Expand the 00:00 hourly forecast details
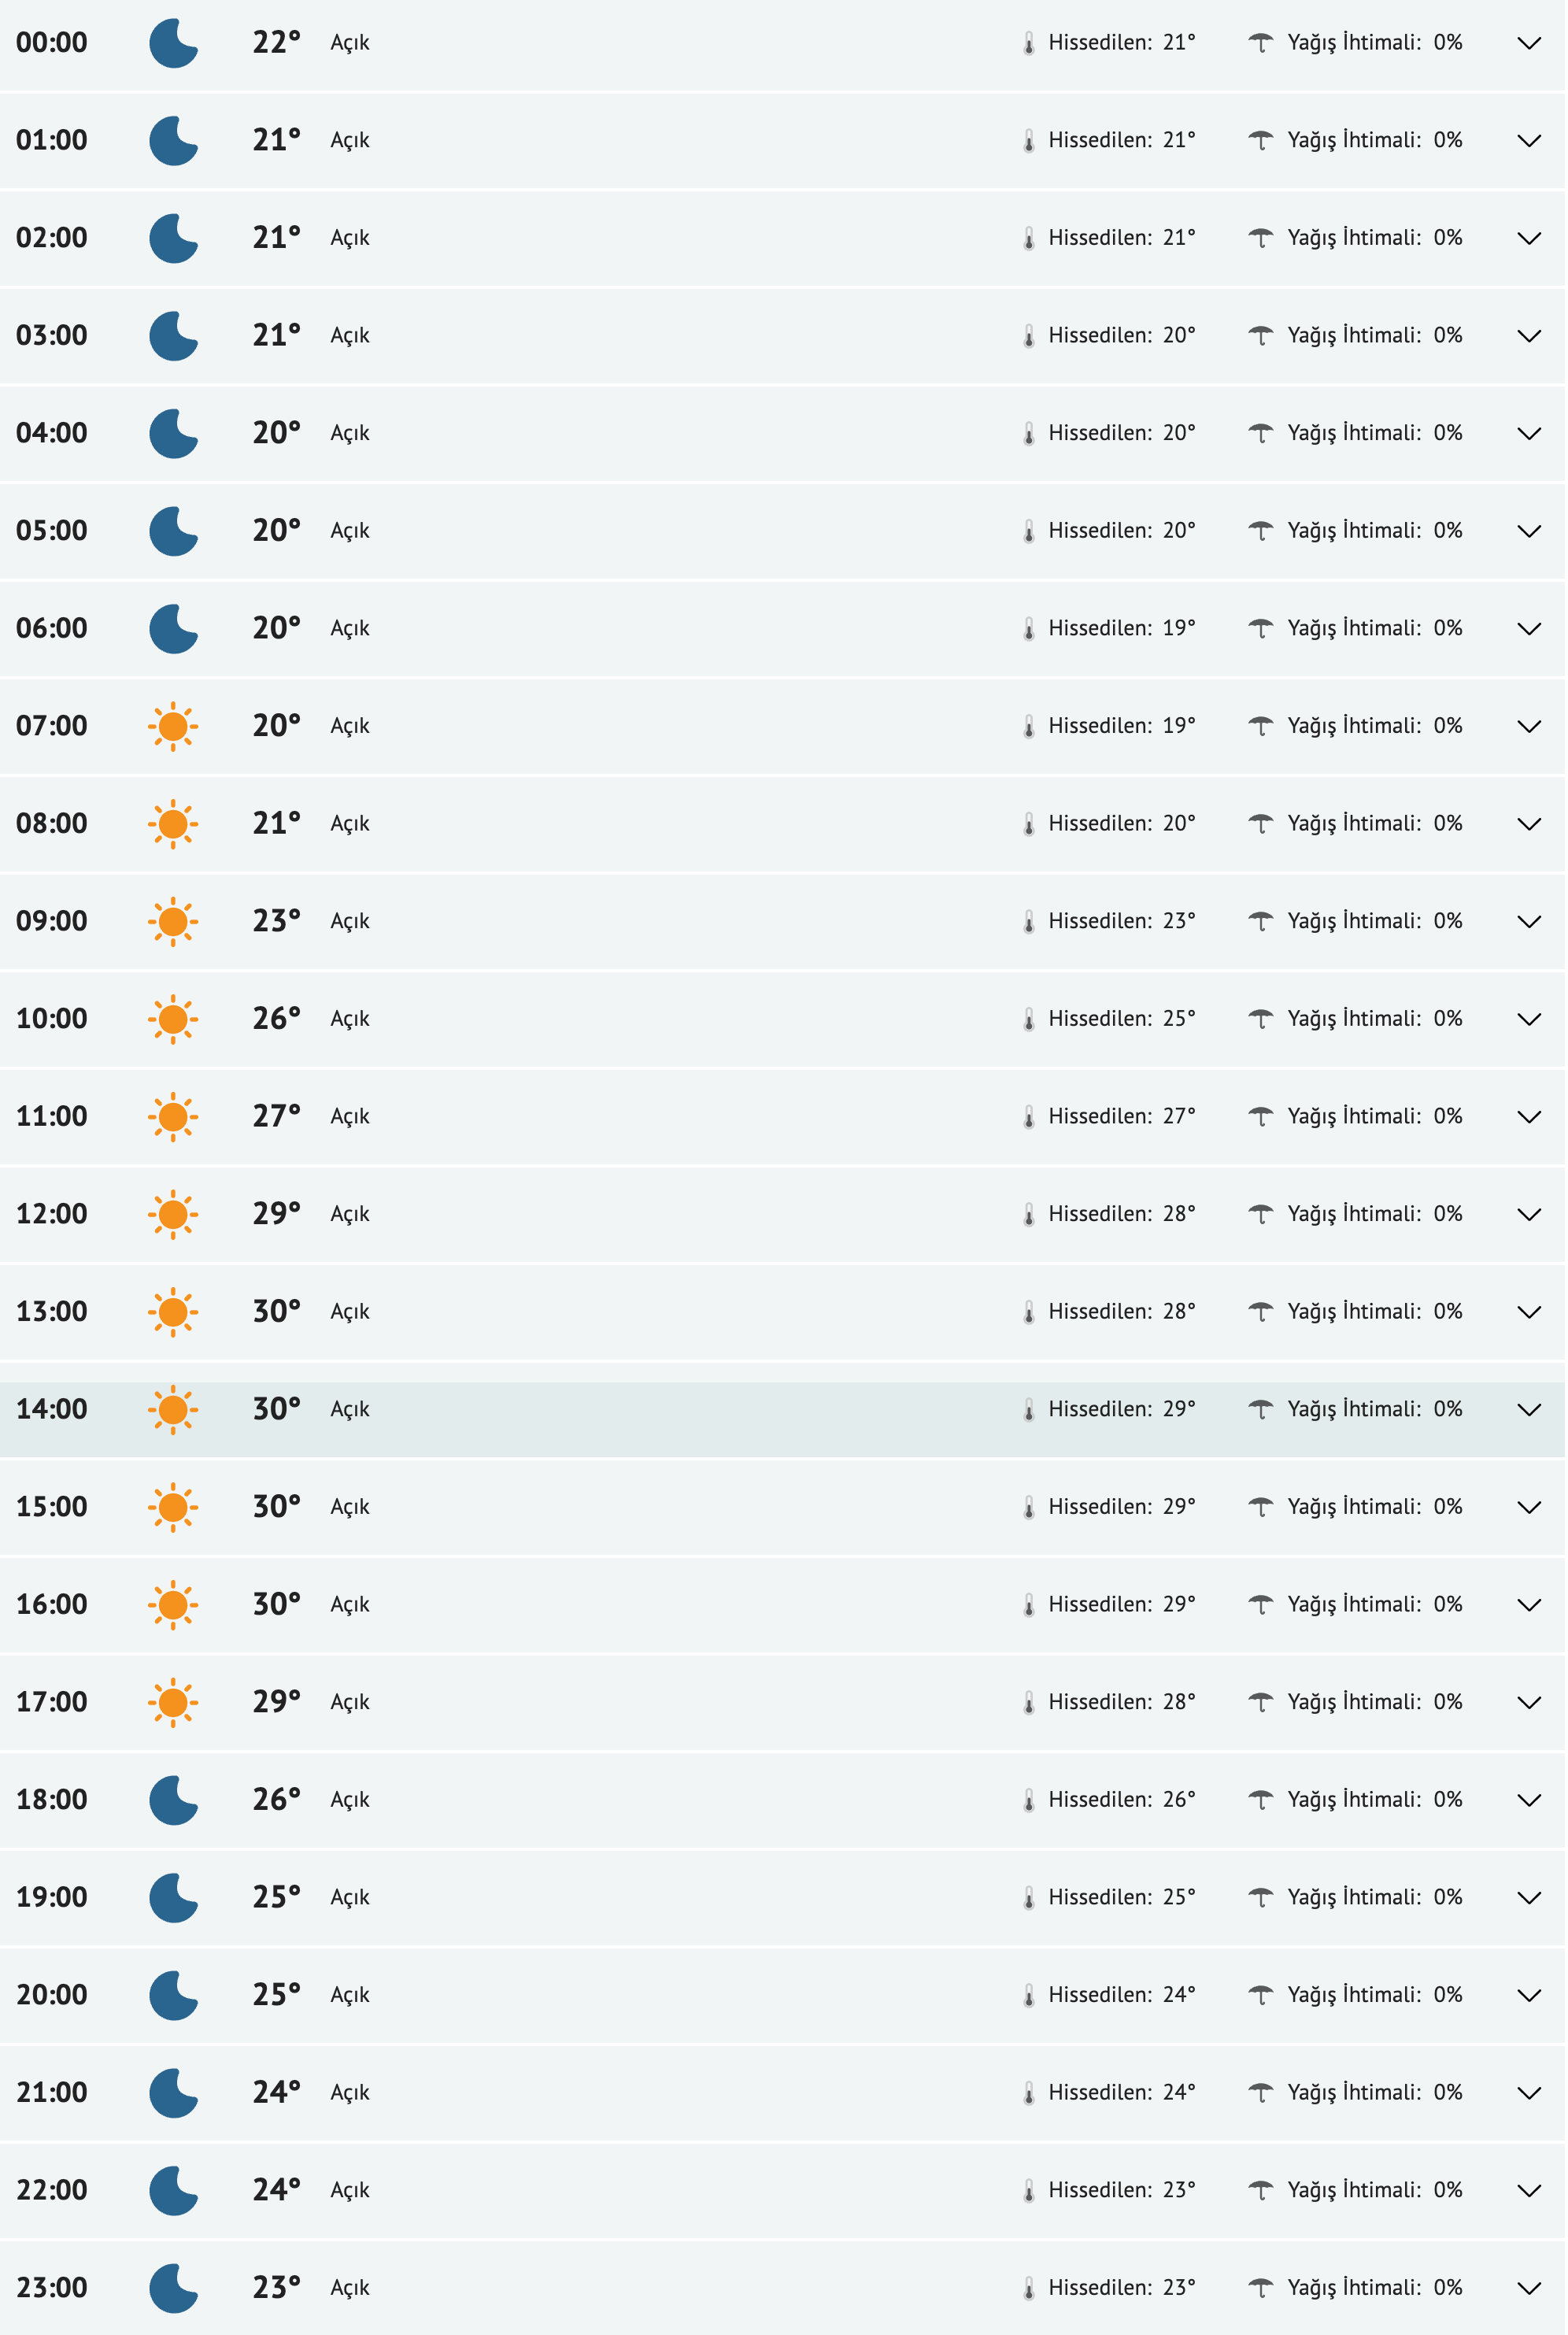The height and width of the screenshot is (2335, 1568). pos(1530,44)
